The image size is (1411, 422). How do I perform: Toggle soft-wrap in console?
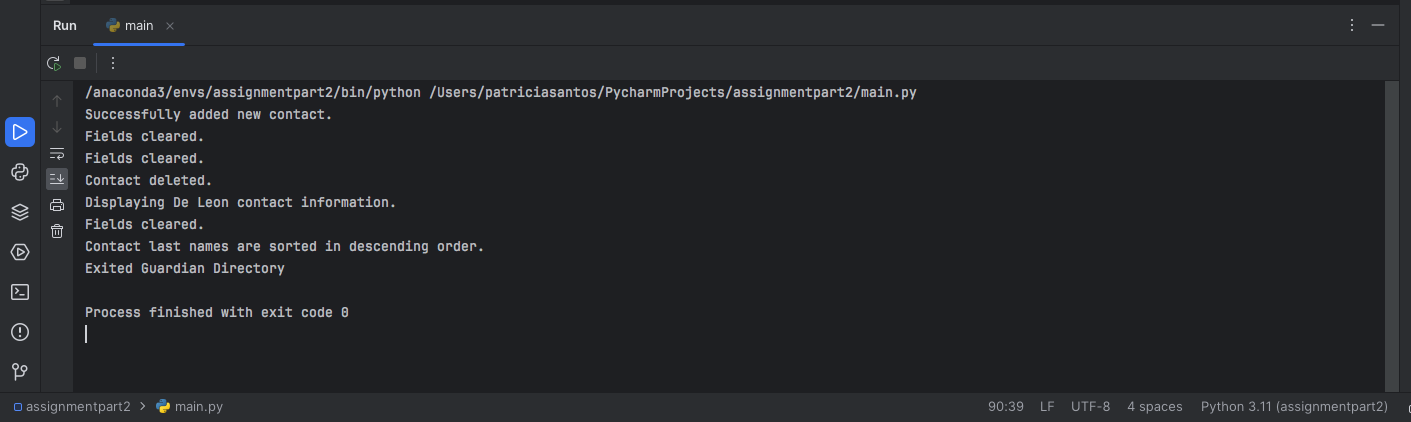pos(57,153)
